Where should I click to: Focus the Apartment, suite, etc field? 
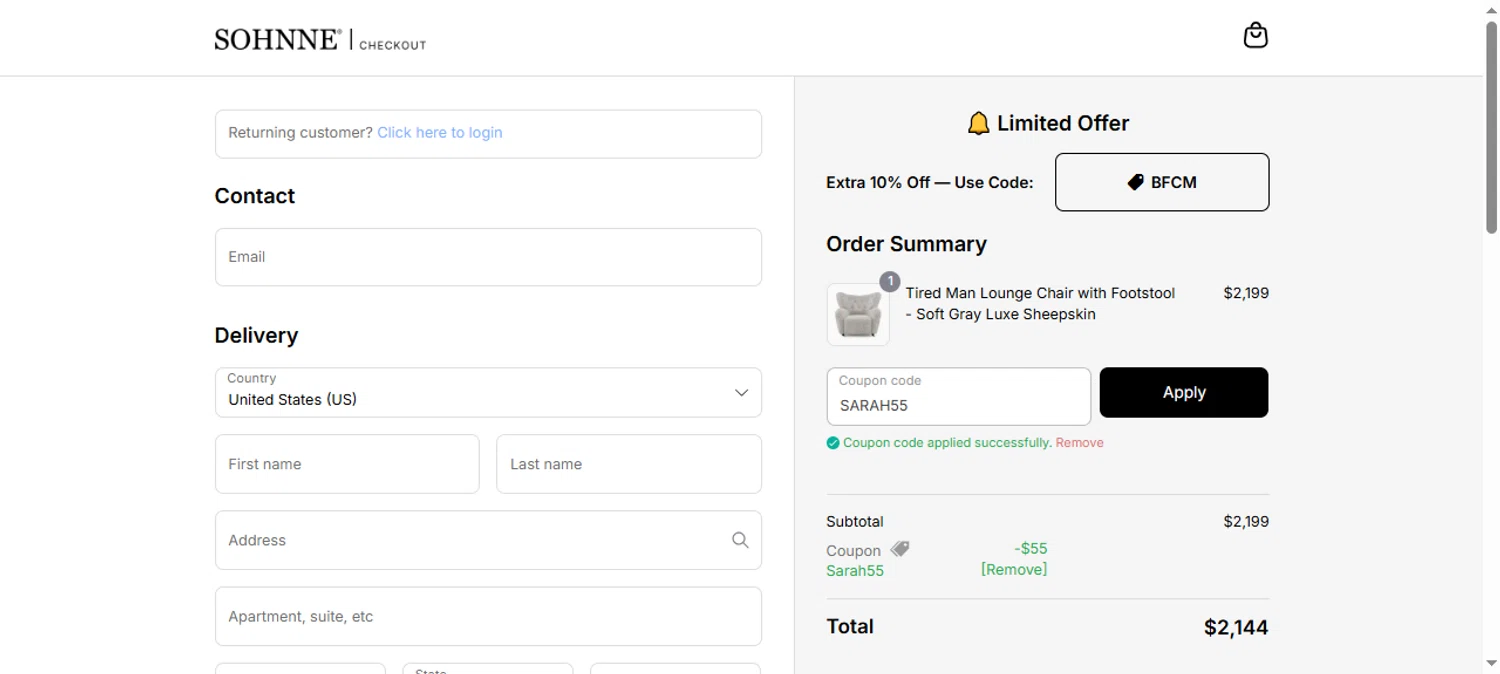[x=488, y=616]
